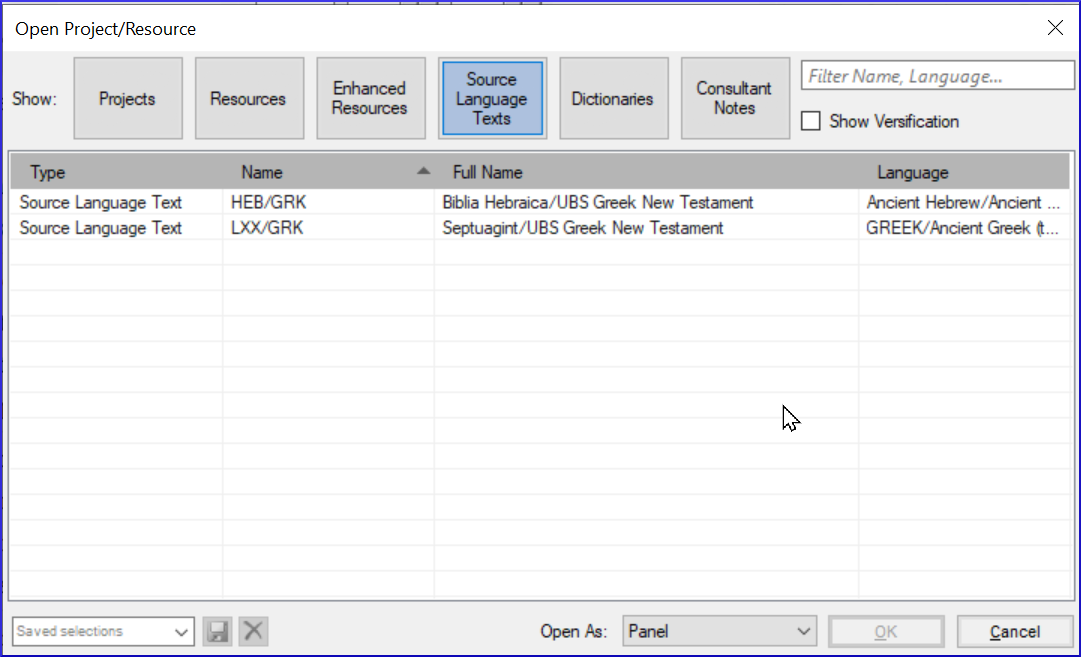
Task: Click Septuagint/UBS Greek New Testament
Action: [x=583, y=228]
